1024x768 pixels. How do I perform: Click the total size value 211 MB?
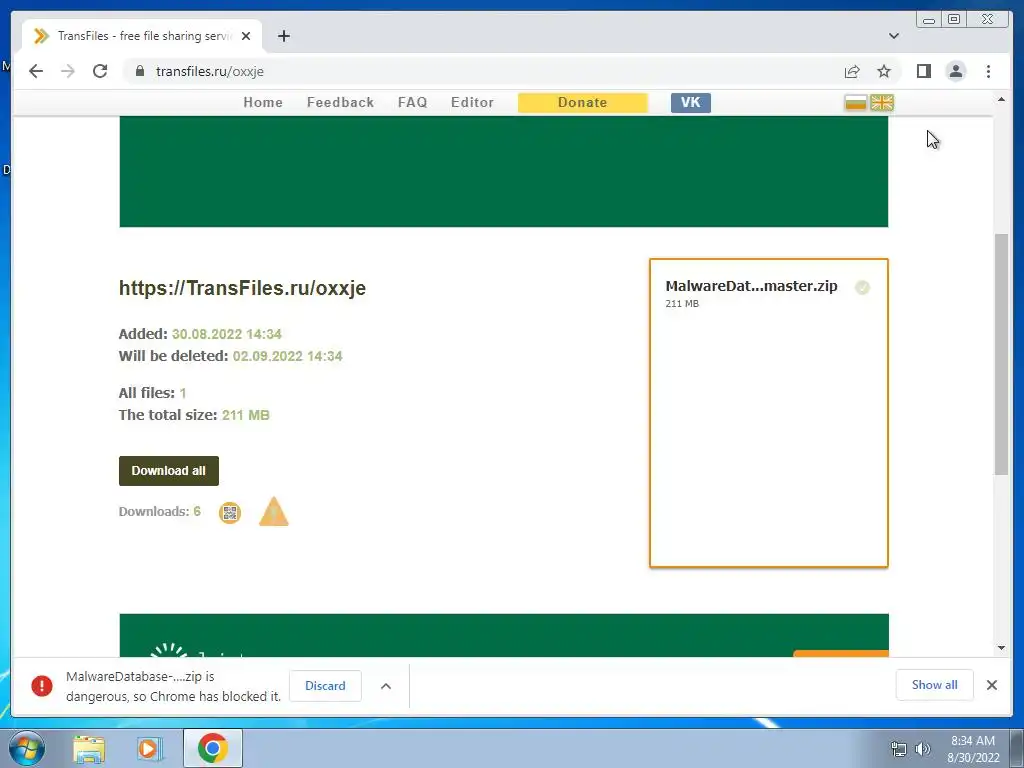coord(246,415)
